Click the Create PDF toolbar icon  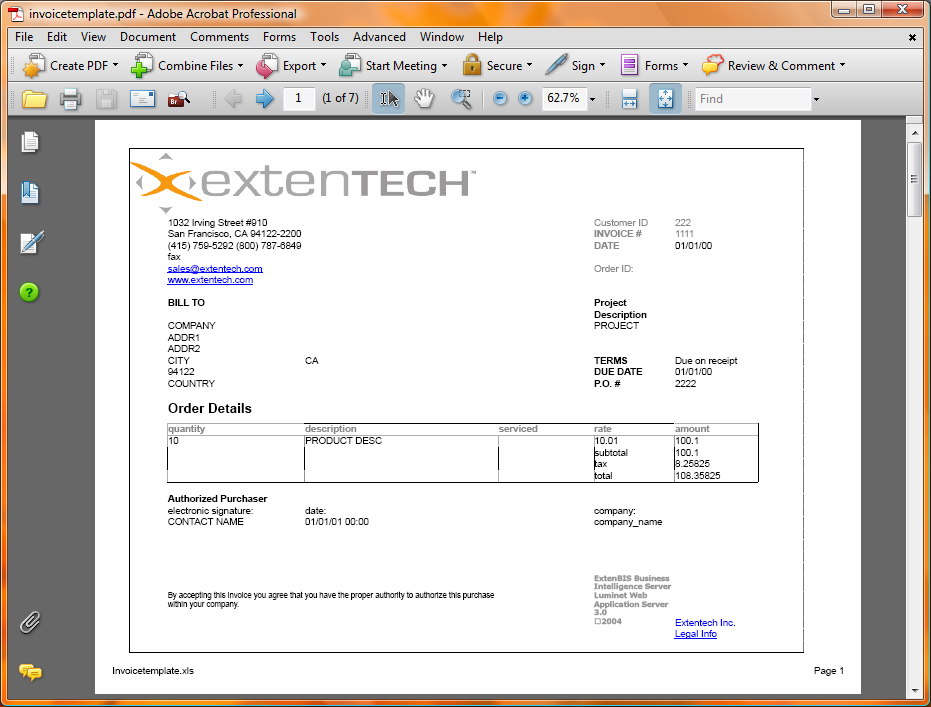34,66
